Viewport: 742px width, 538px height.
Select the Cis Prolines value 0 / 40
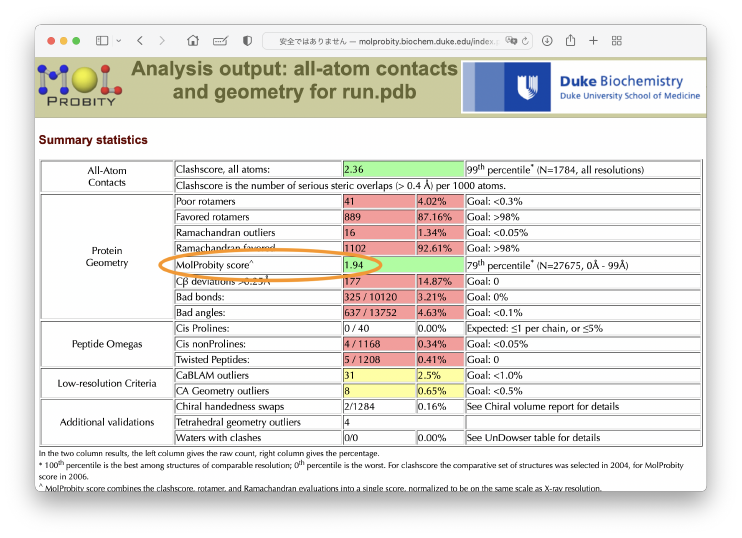click(357, 328)
